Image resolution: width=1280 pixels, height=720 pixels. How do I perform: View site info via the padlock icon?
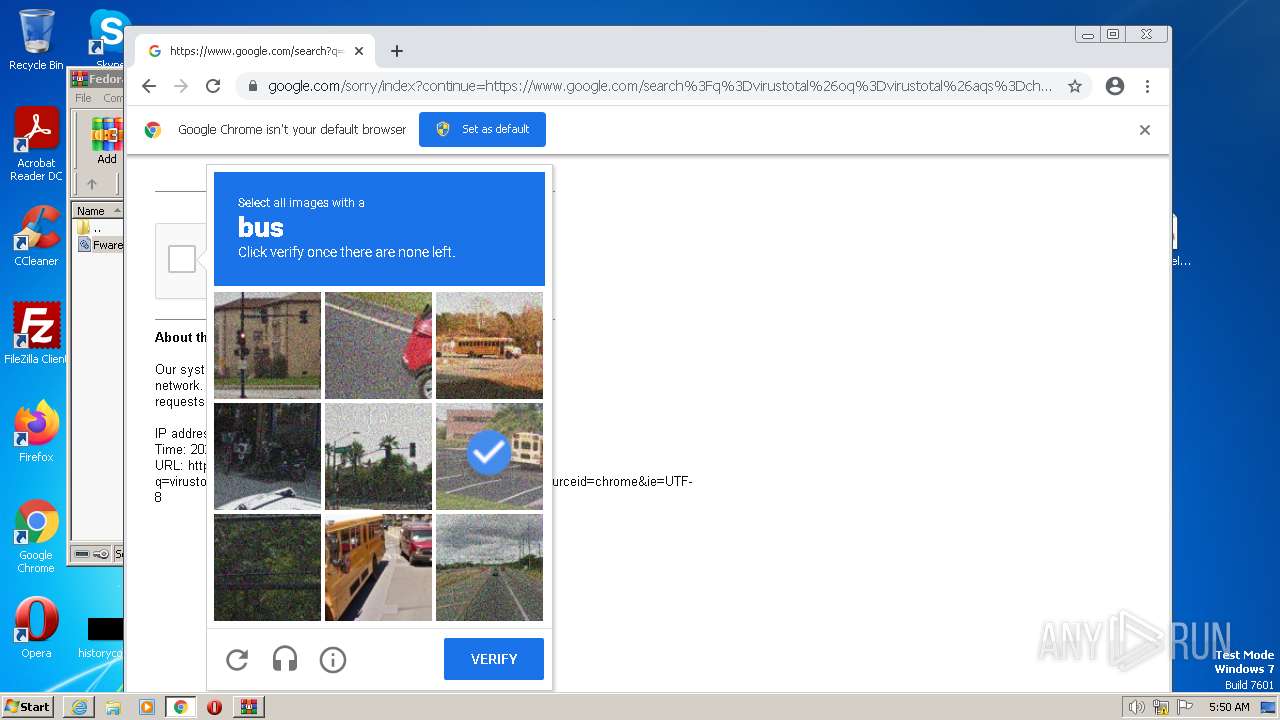[253, 86]
